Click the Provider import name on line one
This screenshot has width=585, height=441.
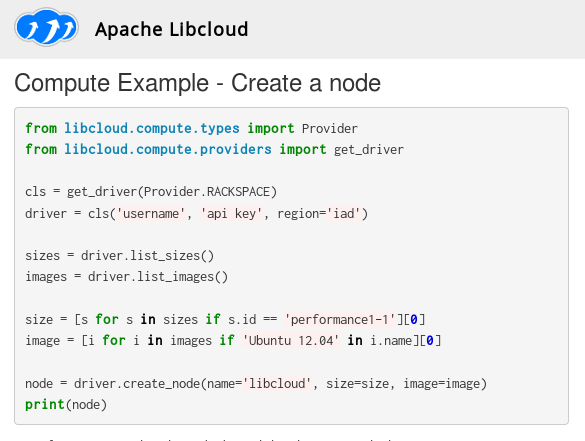(330, 129)
